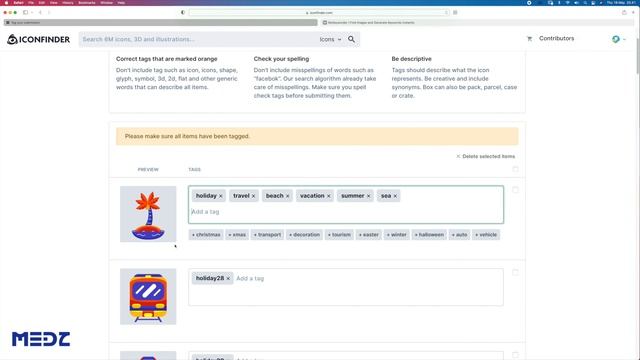Click the Iconfinder logo

(38, 39)
